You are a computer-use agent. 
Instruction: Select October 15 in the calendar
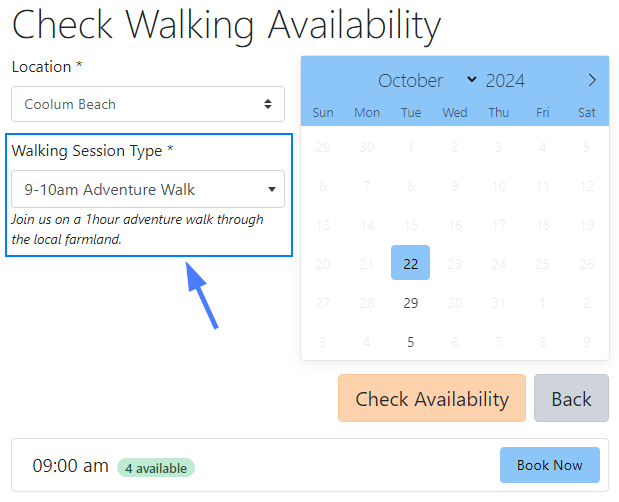(x=411, y=225)
